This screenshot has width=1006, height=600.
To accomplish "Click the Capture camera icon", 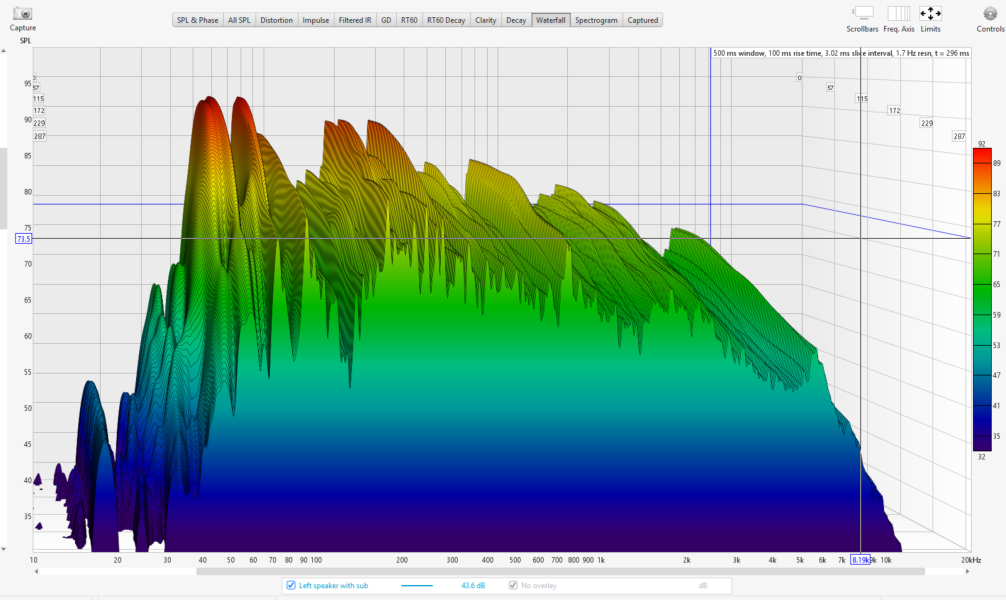I will 22,13.
